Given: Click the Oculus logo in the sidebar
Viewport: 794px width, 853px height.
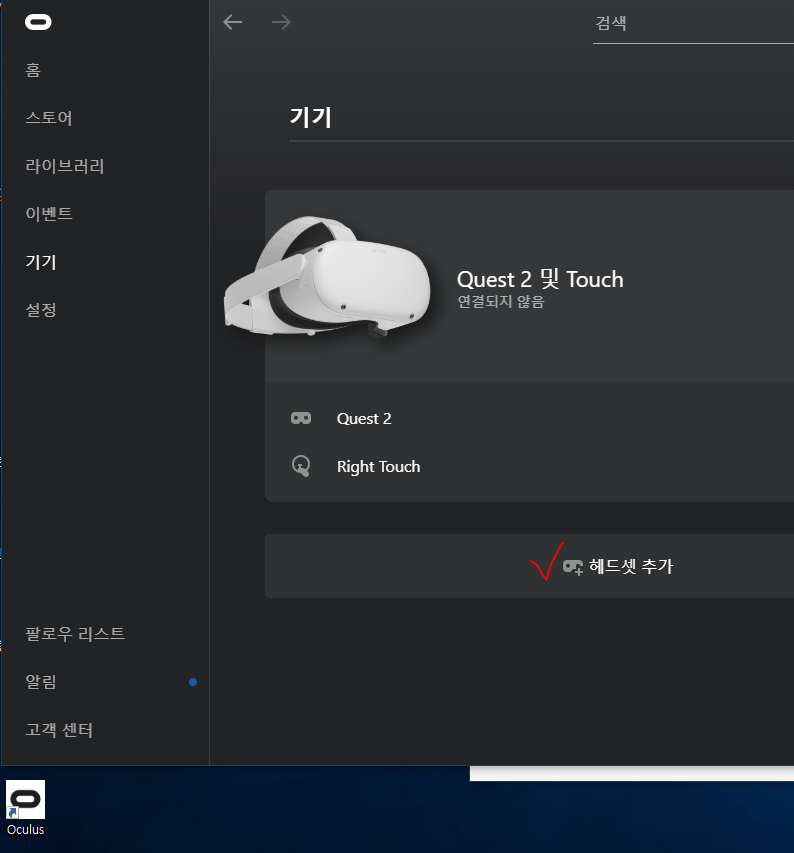Looking at the screenshot, I should (x=38, y=22).
